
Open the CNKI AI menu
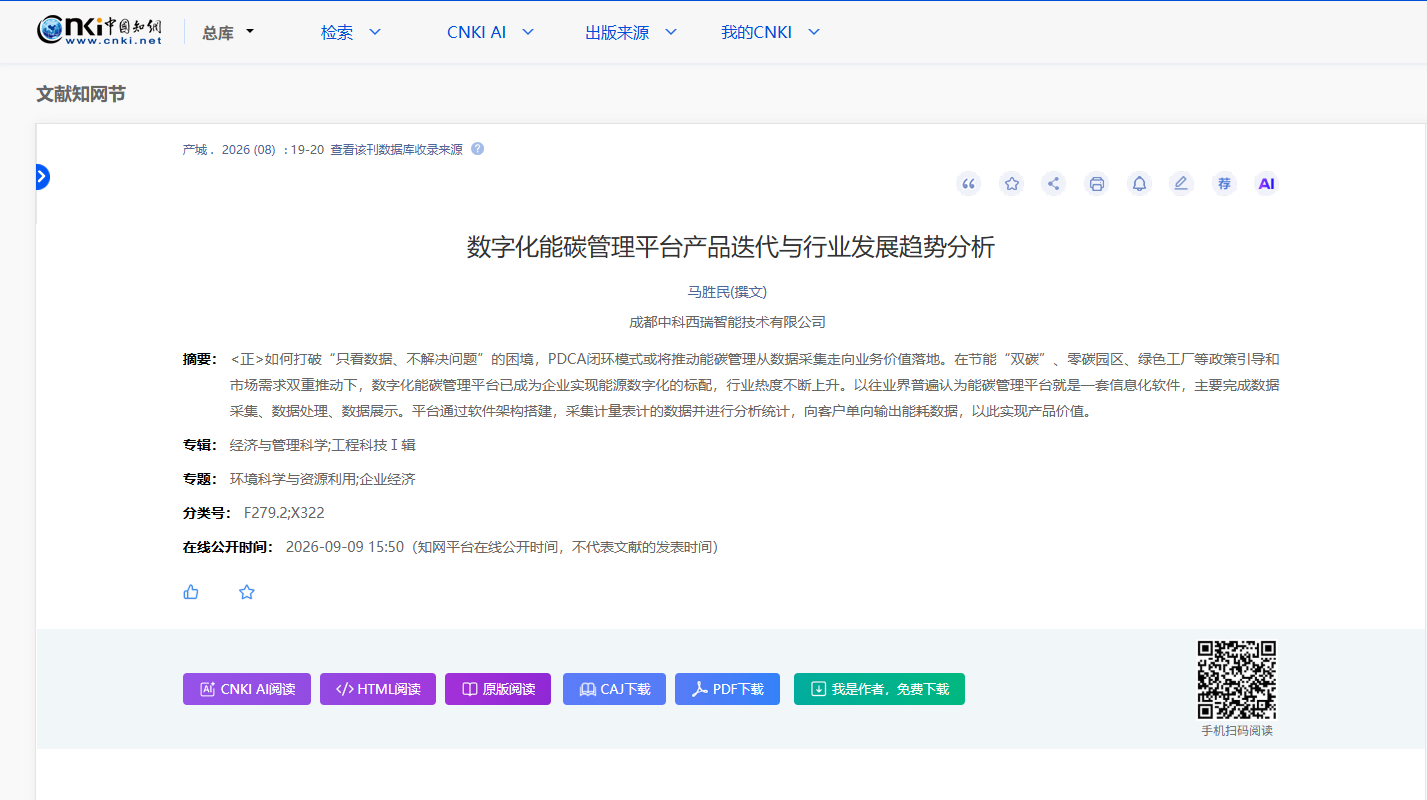(x=491, y=32)
